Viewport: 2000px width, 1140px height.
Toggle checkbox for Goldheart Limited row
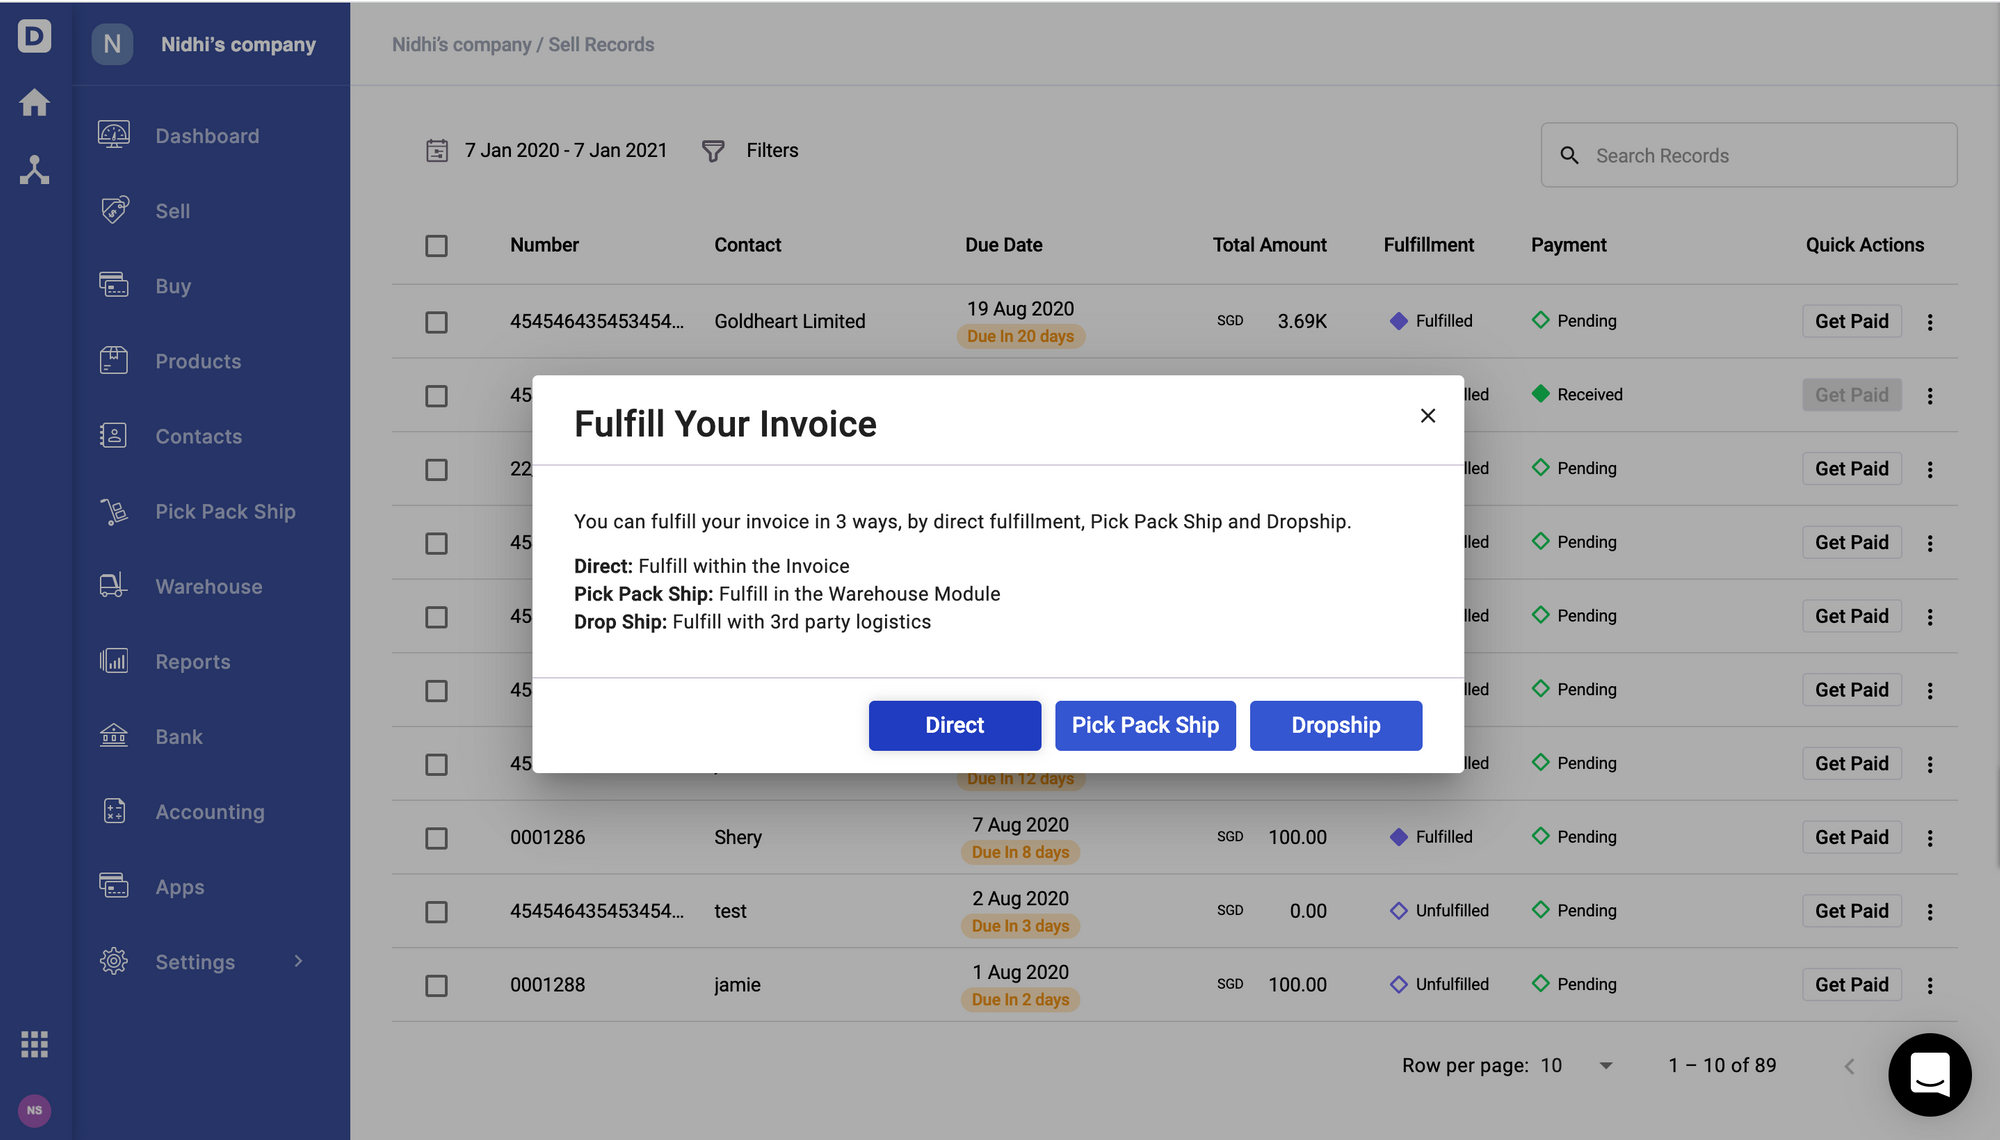(x=437, y=320)
